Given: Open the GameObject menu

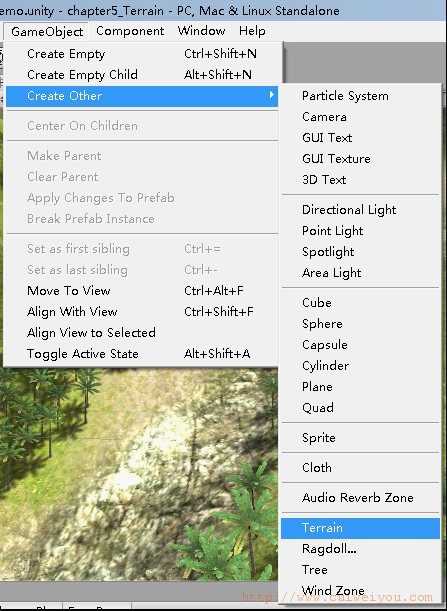Looking at the screenshot, I should point(47,31).
